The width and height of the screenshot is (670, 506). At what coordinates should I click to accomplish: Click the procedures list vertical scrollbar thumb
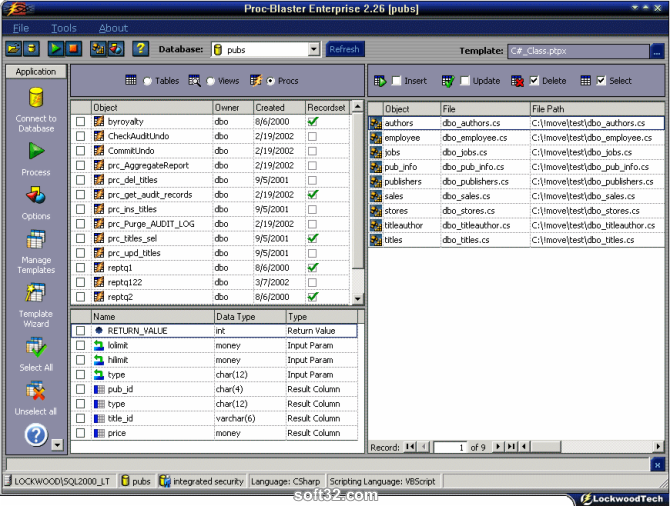[358, 191]
